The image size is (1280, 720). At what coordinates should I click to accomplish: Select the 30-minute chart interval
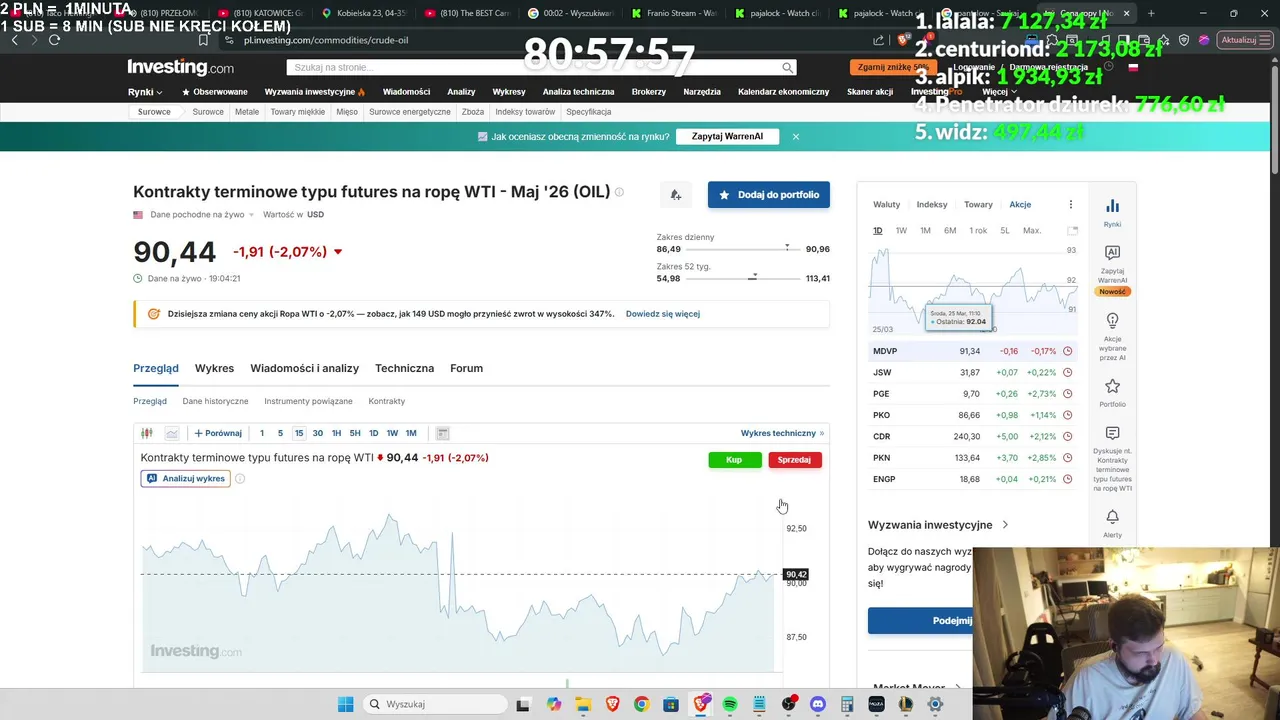pyautogui.click(x=318, y=433)
